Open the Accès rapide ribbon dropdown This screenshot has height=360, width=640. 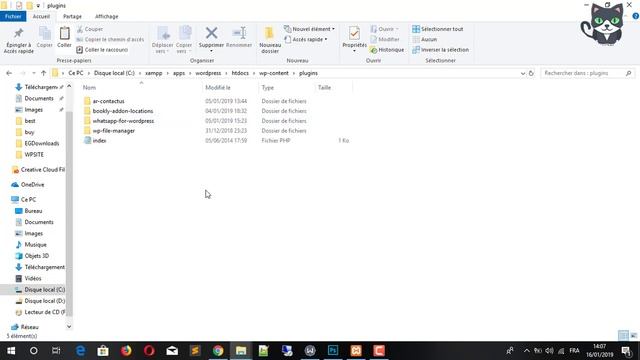306,39
